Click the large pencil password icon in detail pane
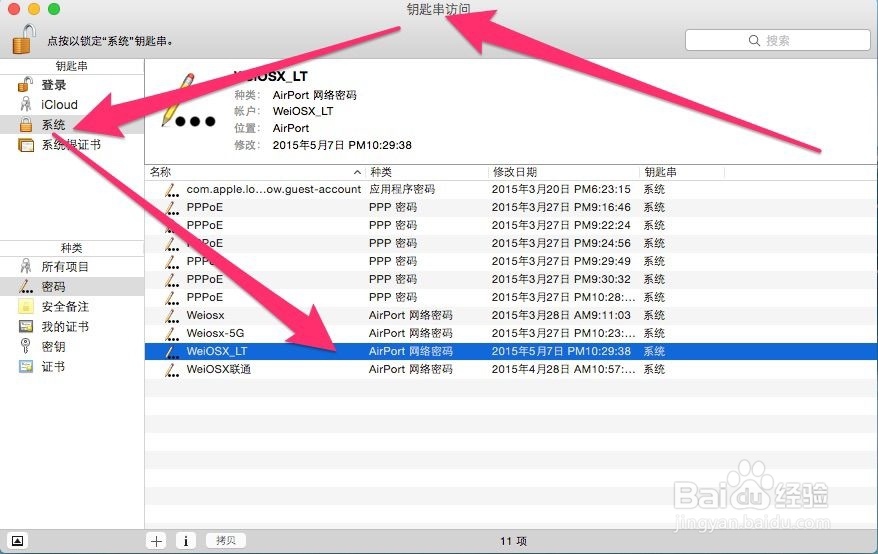Screen dimensions: 878x554 click(188, 102)
